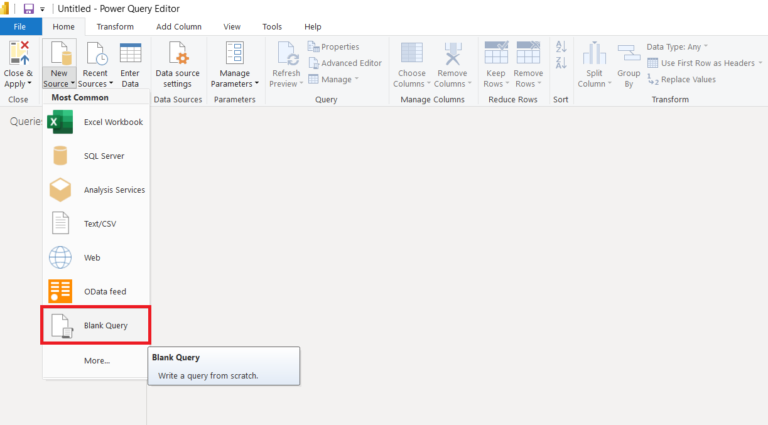768x425 pixels.
Task: Select Text/CSV source
Action: point(96,224)
